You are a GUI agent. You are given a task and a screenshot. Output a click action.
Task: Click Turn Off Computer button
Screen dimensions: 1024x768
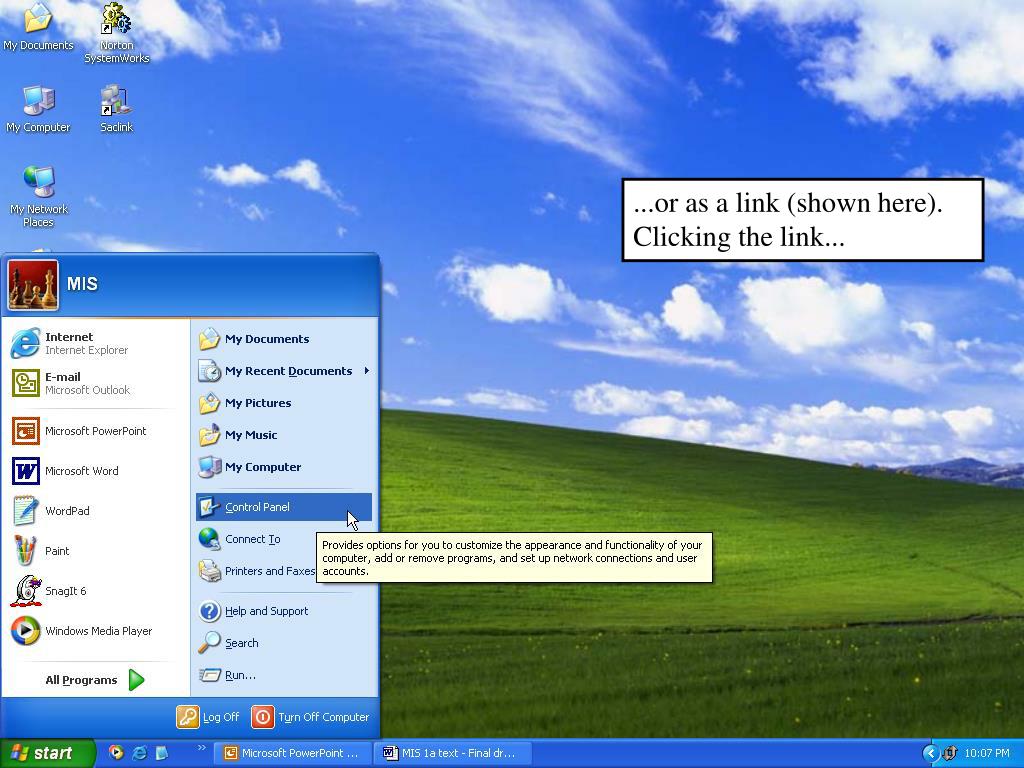[x=310, y=717]
